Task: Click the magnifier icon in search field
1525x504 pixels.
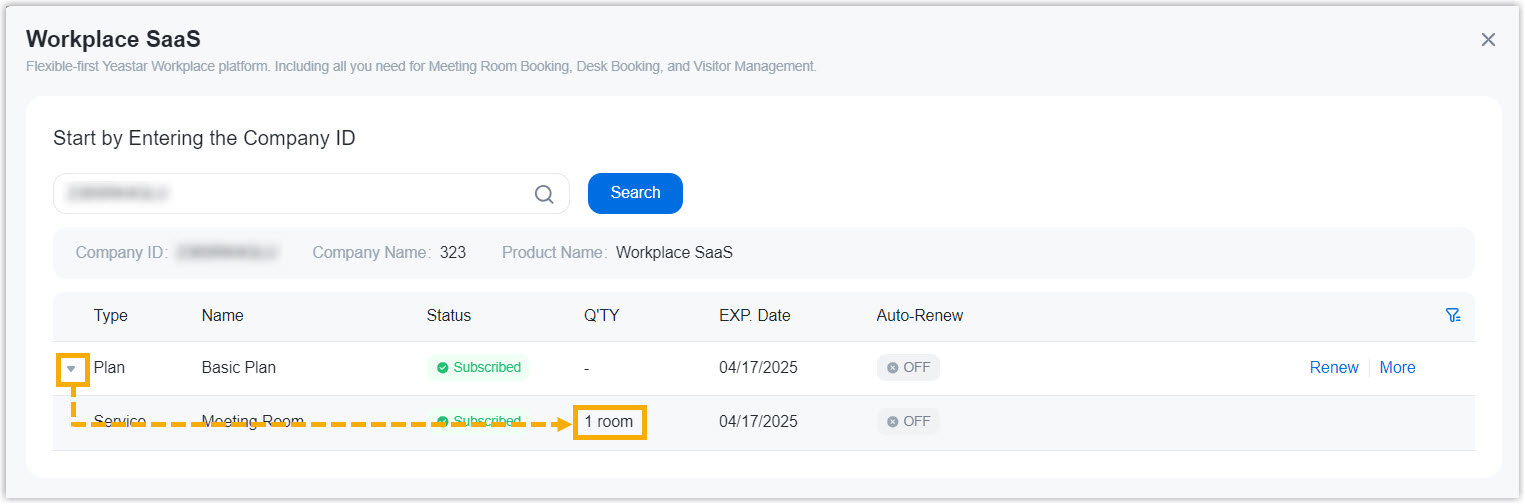Action: click(544, 194)
